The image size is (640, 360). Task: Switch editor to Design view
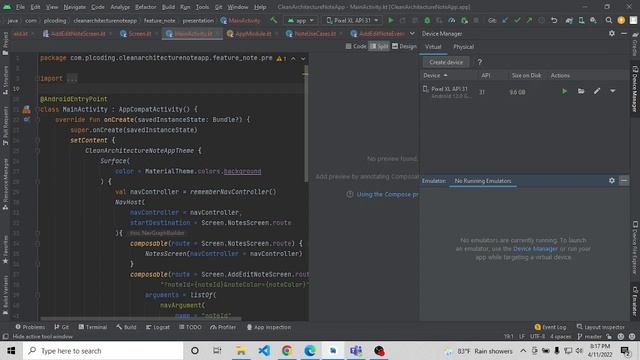tap(404, 47)
